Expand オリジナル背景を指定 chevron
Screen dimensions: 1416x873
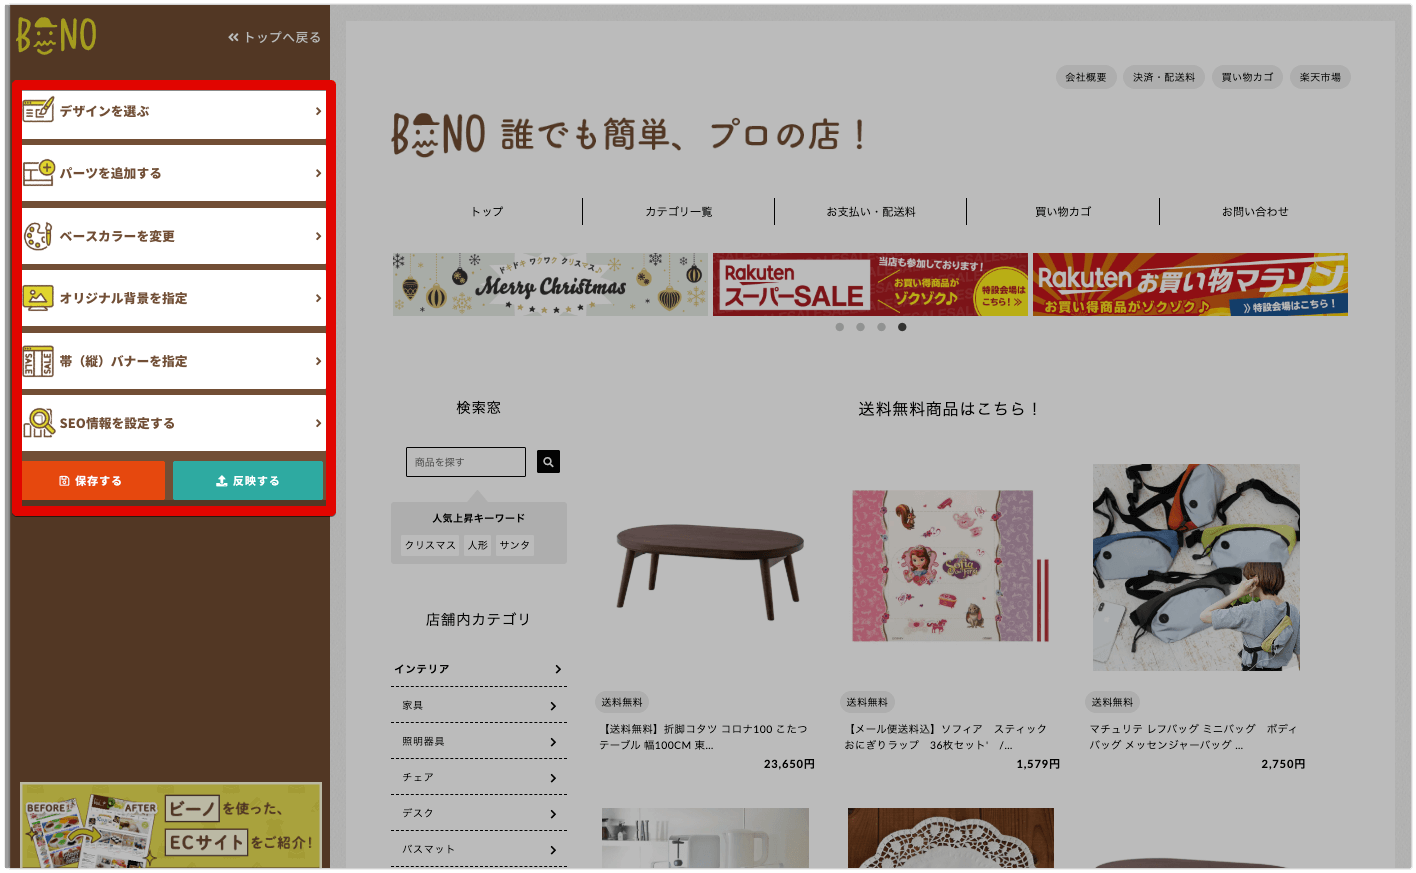(318, 298)
